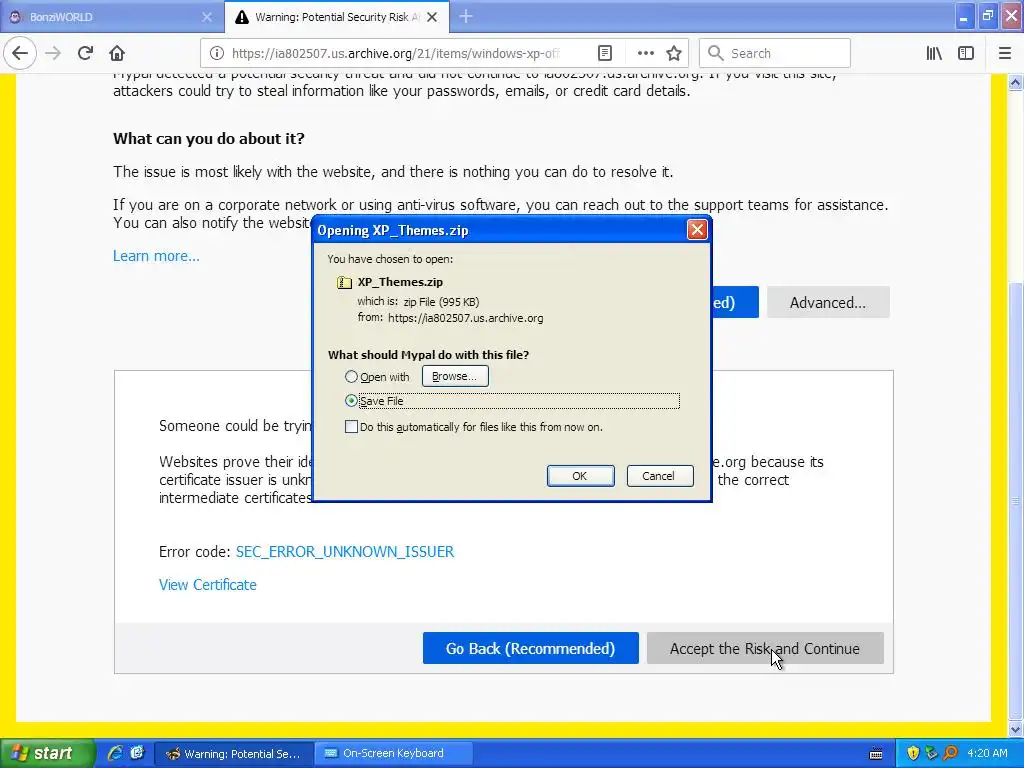Click the XP_Themes.zip file name text
This screenshot has width=1024, height=768.
(x=400, y=282)
